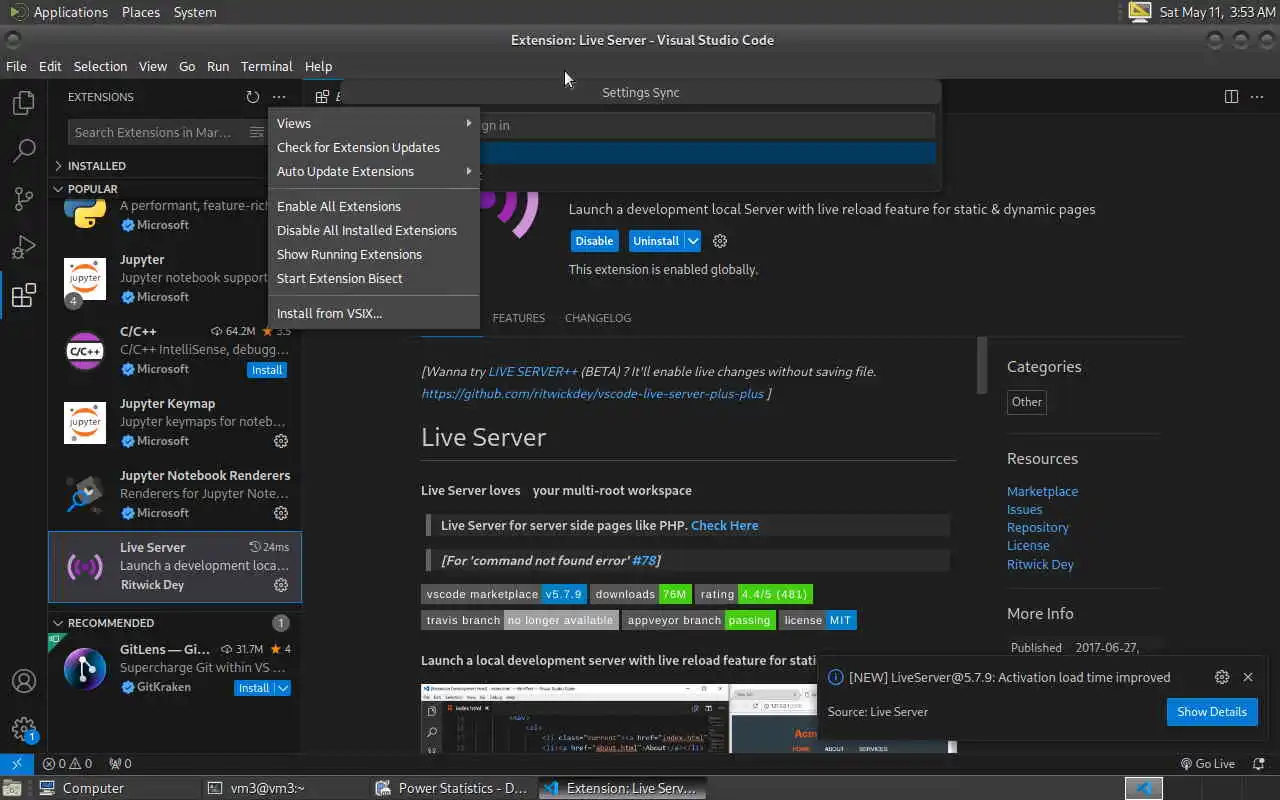Viewport: 1280px width, 800px height.
Task: Refresh the extensions list
Action: [252, 97]
